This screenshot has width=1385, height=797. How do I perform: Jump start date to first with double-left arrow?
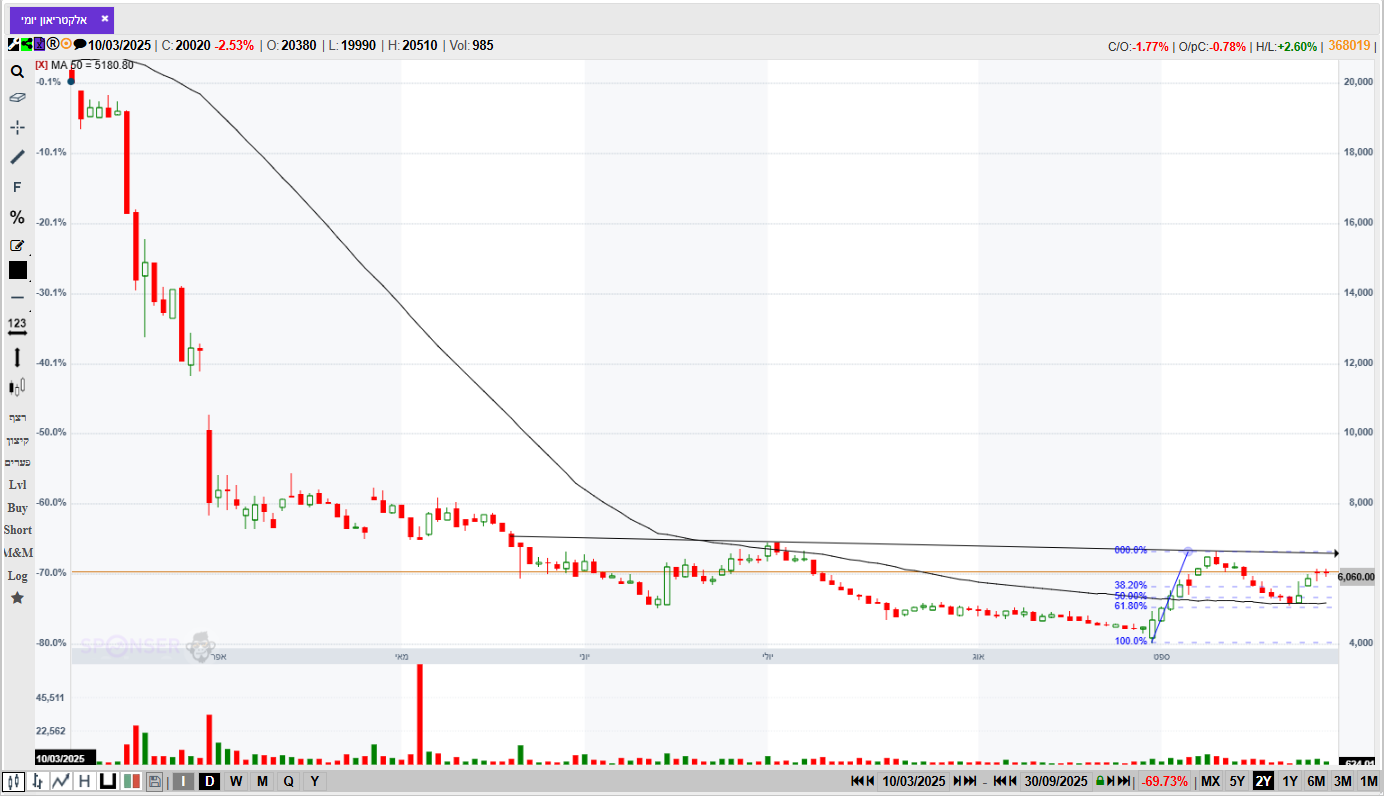point(857,781)
